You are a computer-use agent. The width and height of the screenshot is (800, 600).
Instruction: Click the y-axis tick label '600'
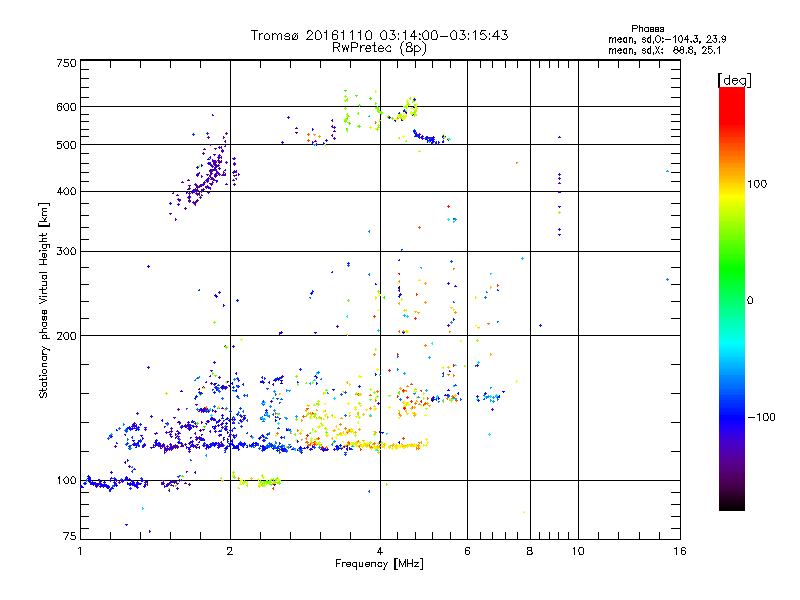(x=66, y=107)
